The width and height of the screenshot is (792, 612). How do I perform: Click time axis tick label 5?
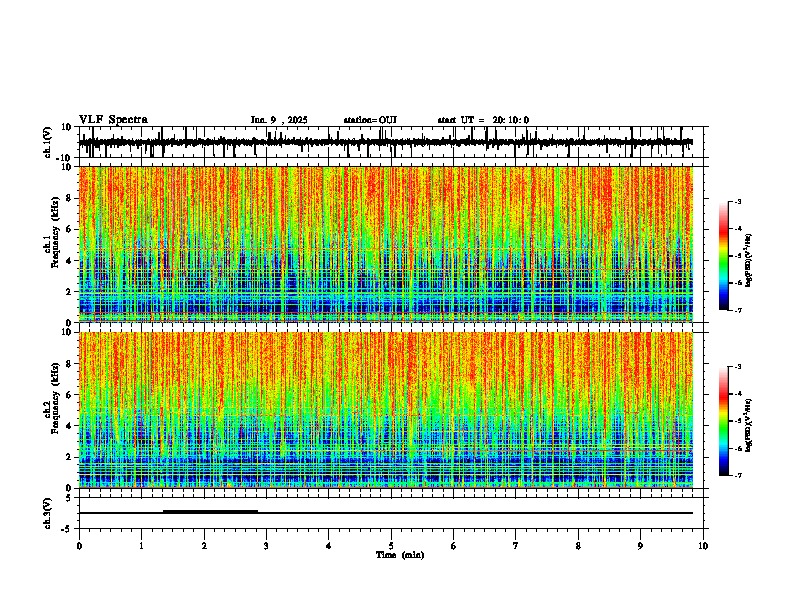click(x=391, y=546)
